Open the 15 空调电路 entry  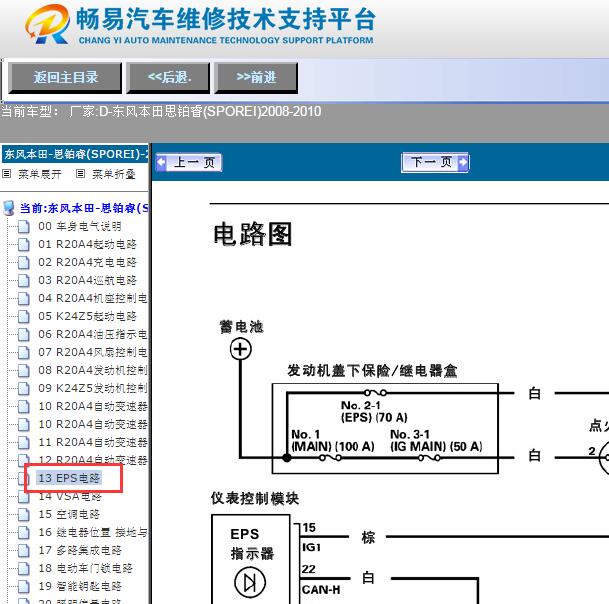click(x=69, y=514)
